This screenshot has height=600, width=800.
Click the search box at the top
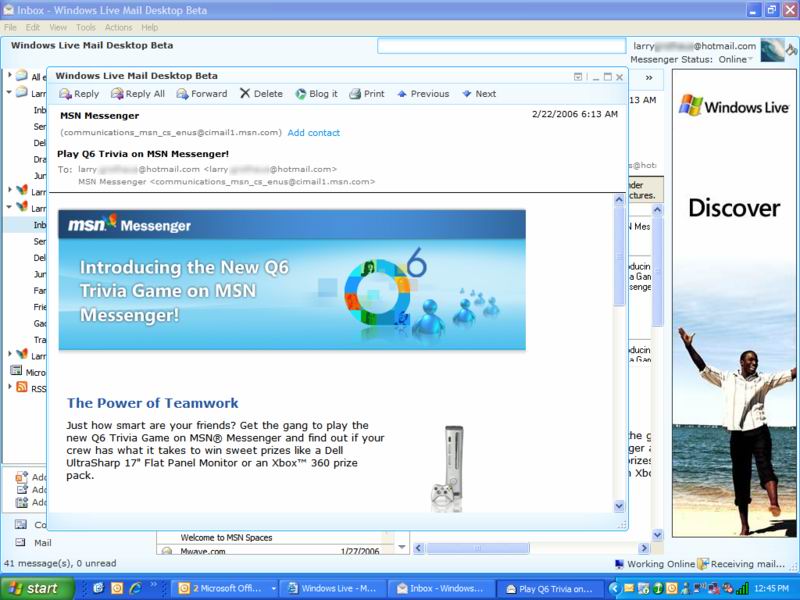[502, 46]
